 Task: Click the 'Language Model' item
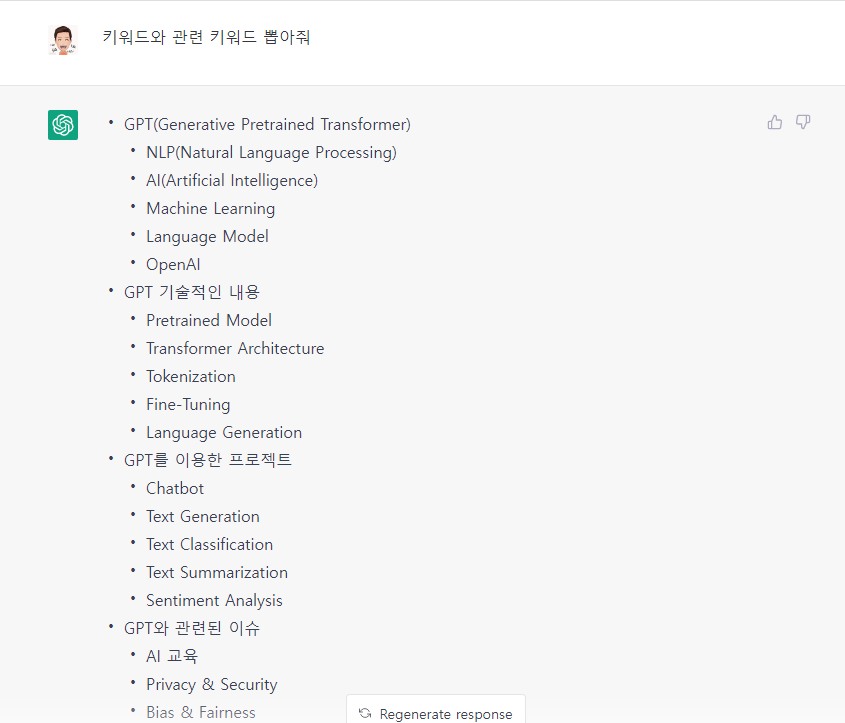click(x=207, y=237)
